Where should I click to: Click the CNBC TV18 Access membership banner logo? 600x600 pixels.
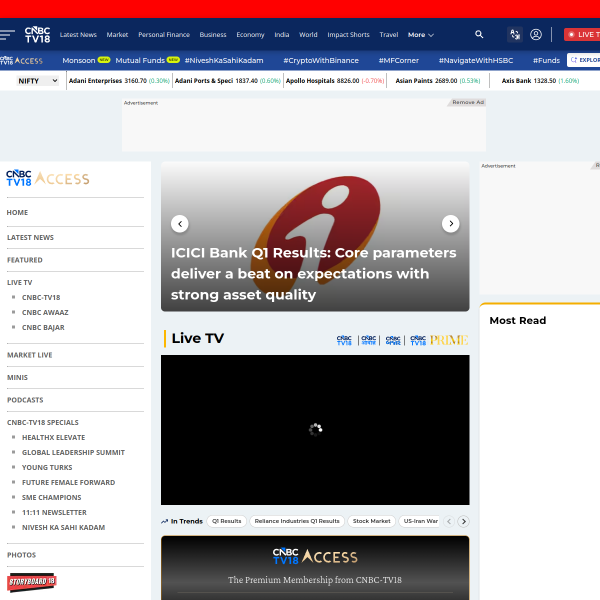[315, 556]
